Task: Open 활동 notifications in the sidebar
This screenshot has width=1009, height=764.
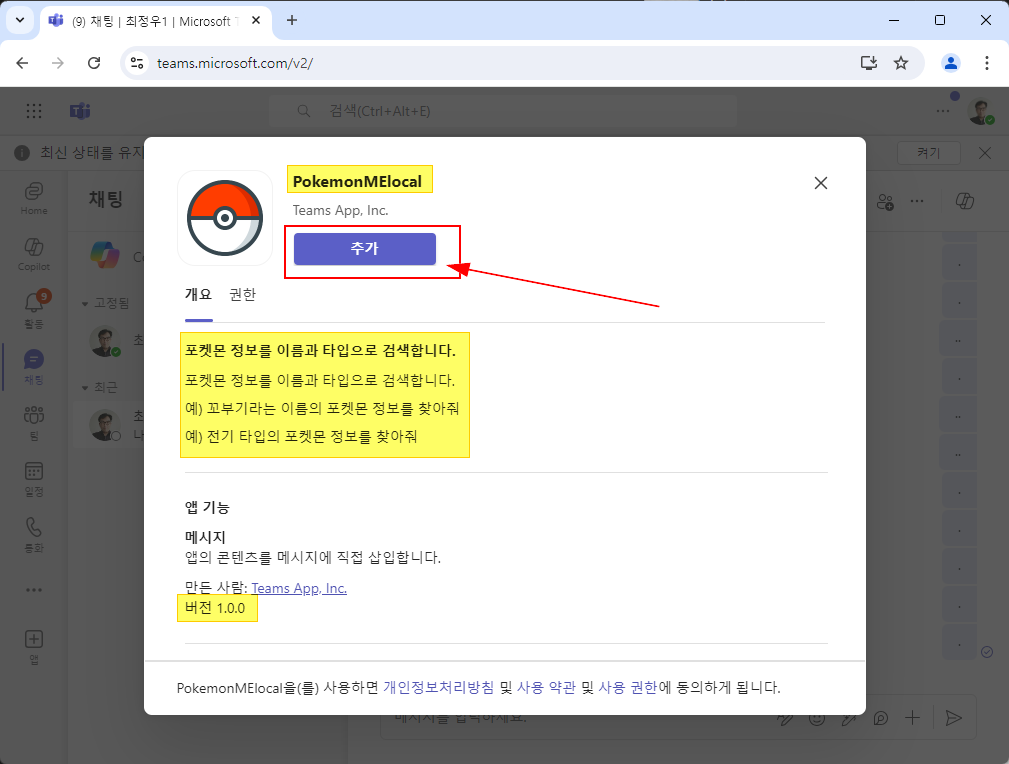Action: point(33,310)
